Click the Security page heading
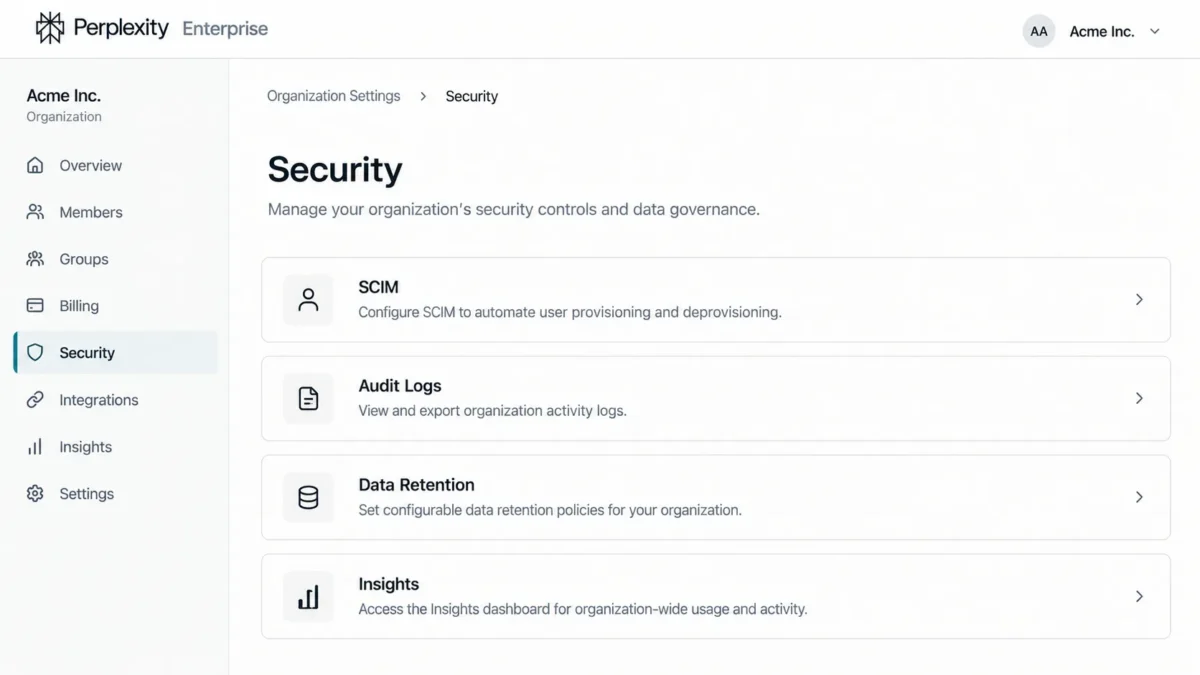Image resolution: width=1200 pixels, height=675 pixels. pos(335,169)
